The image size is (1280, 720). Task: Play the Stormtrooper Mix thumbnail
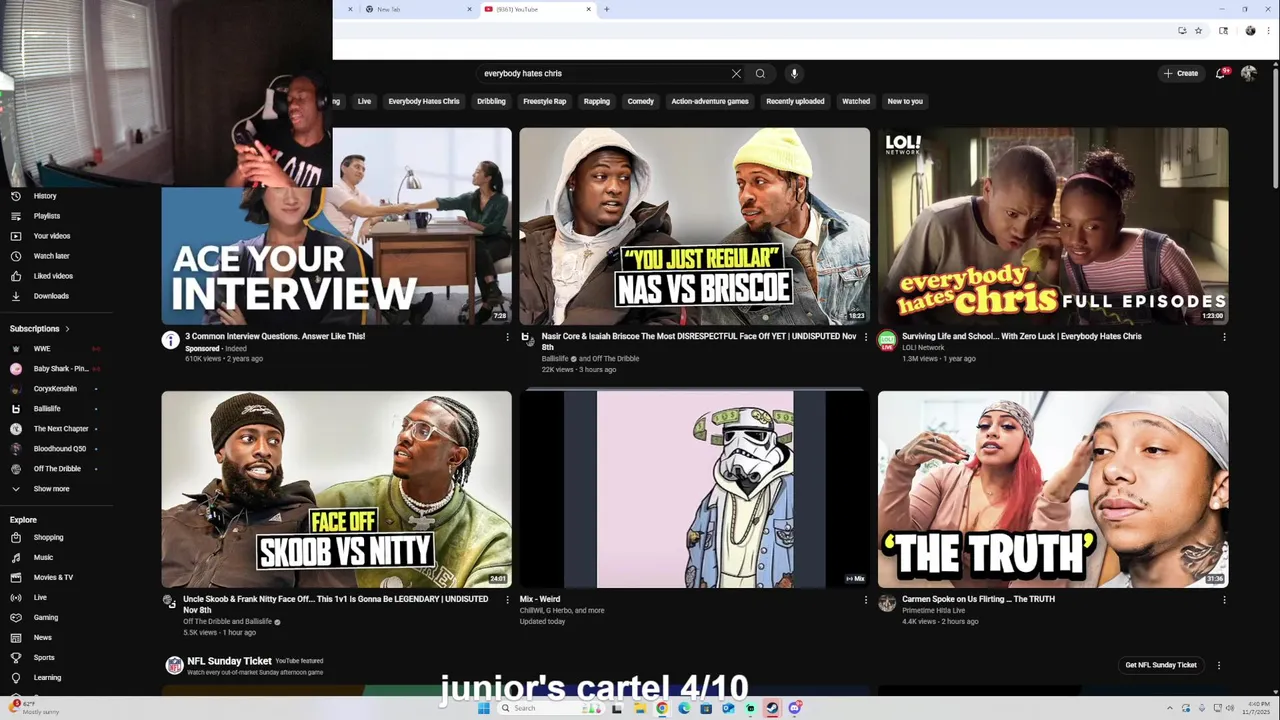click(694, 489)
